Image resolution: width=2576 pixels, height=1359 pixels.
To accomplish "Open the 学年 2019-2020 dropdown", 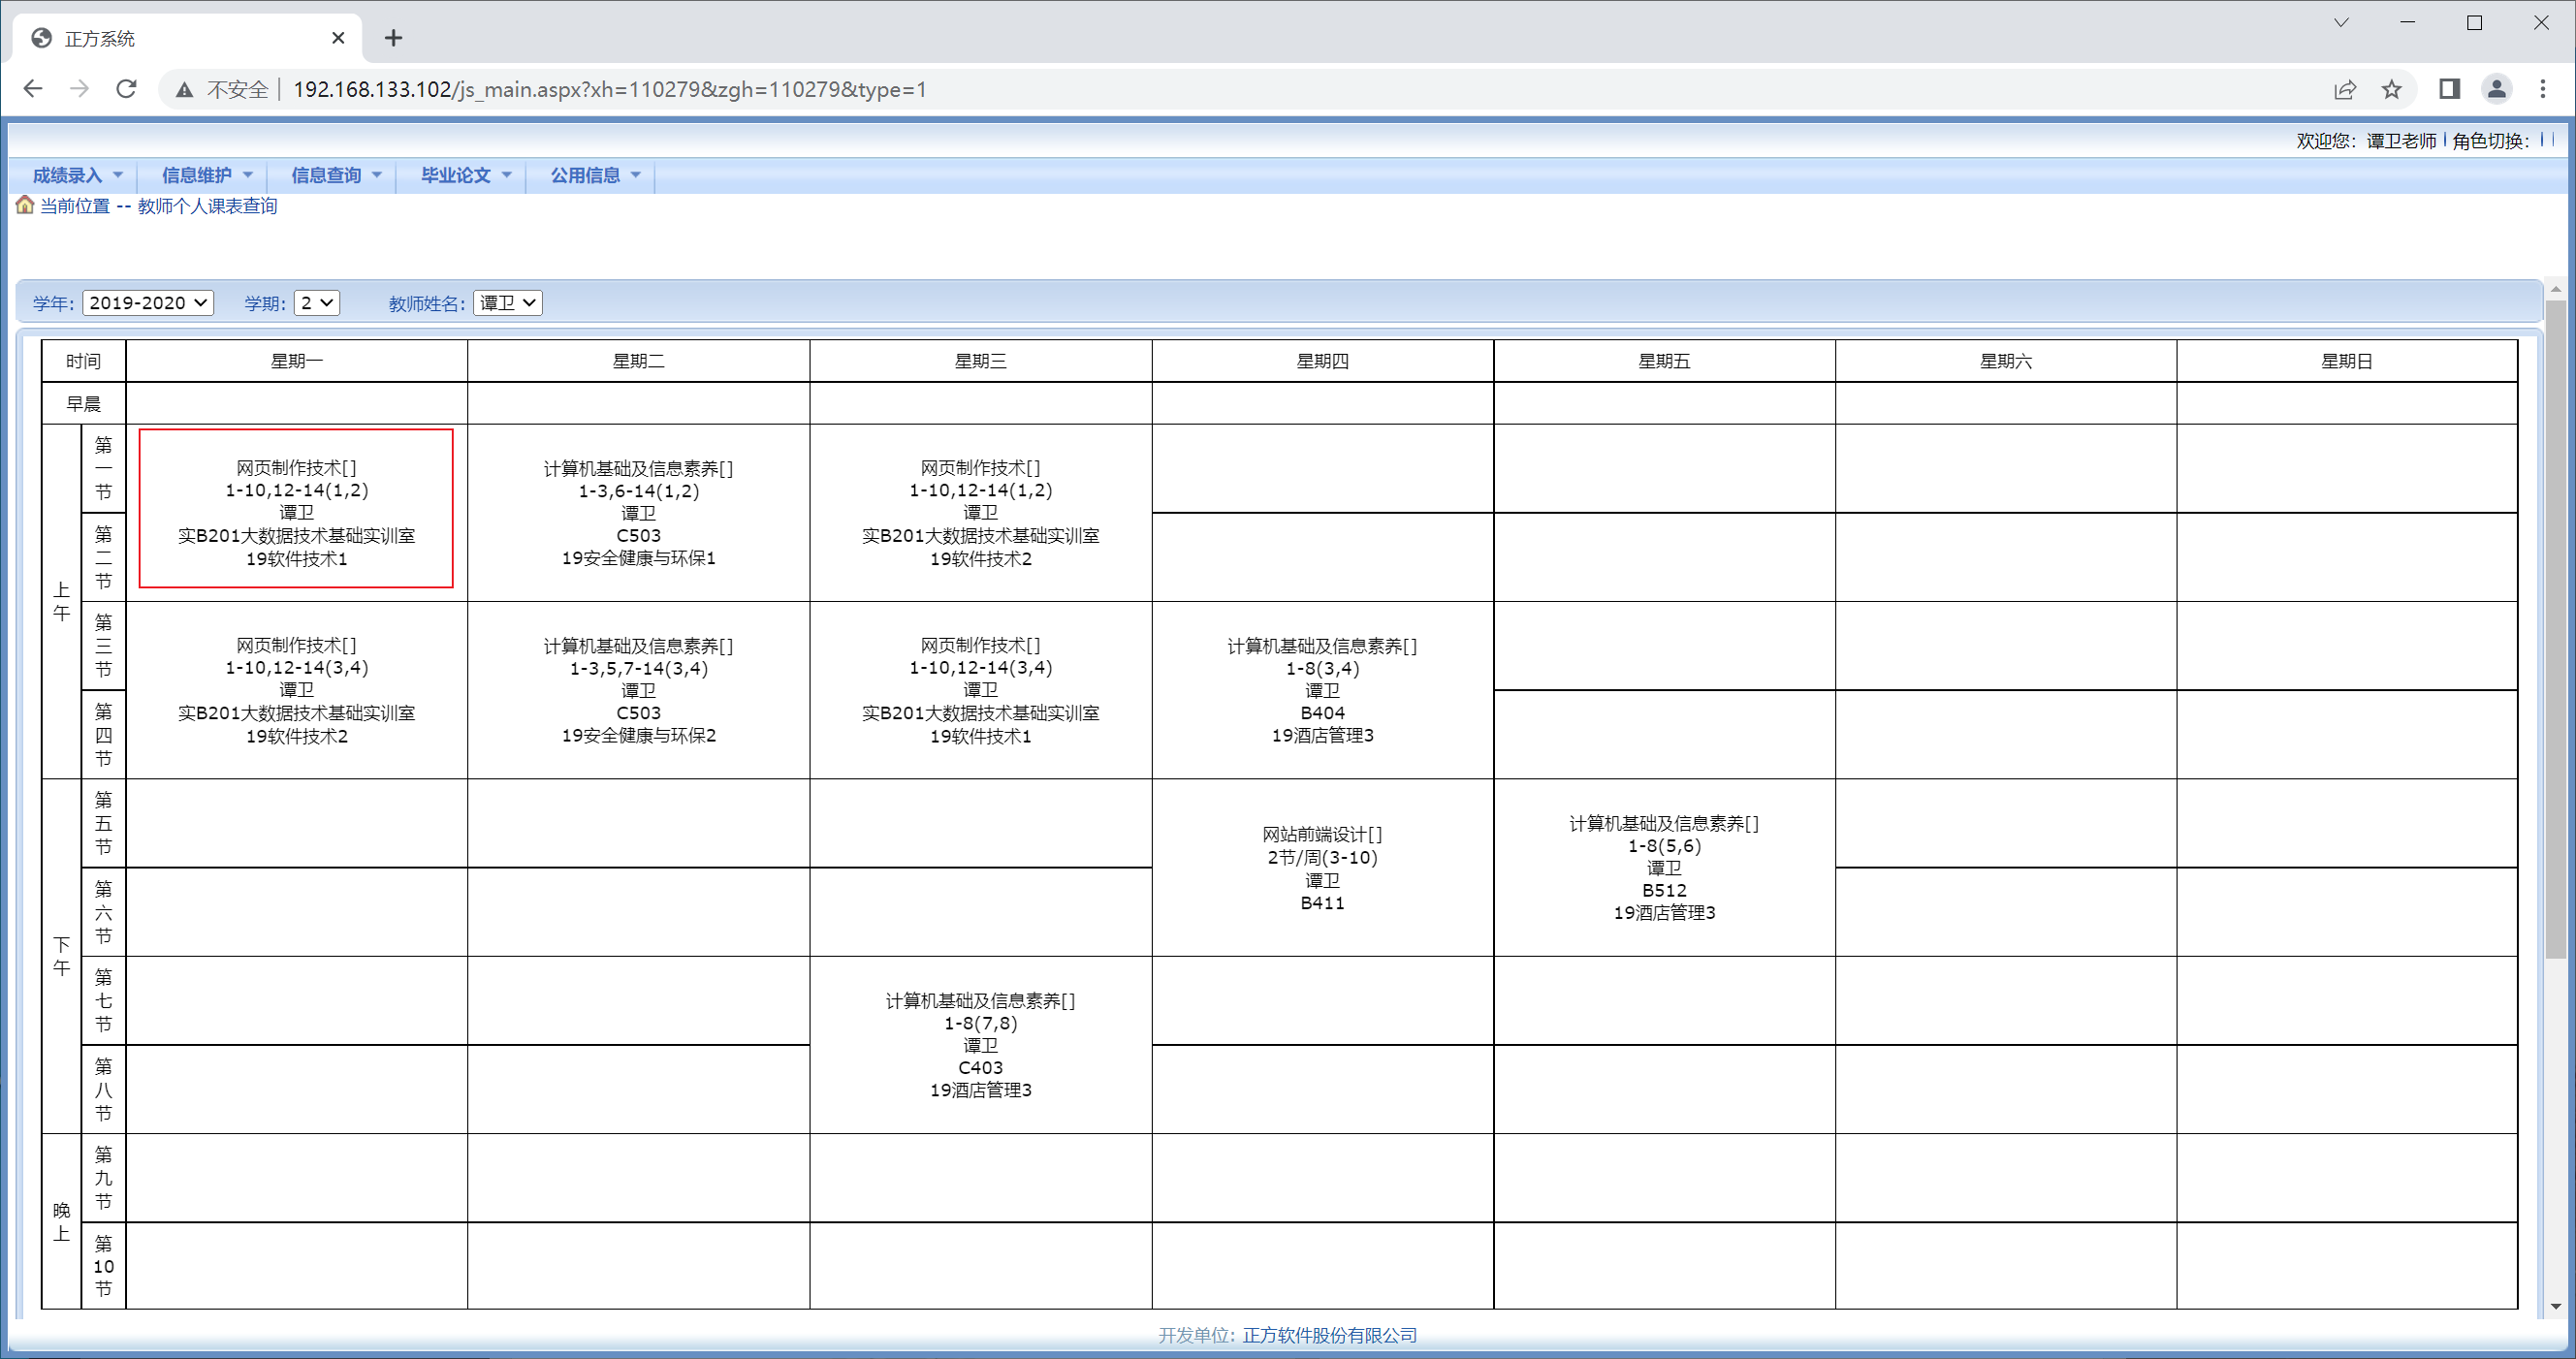I will coord(148,302).
